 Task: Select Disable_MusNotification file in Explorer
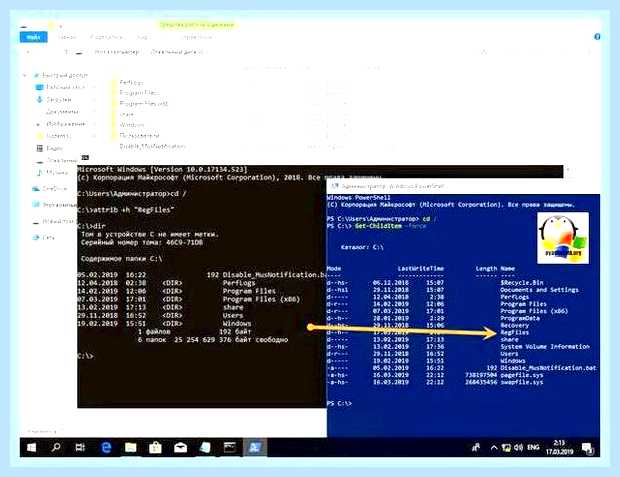152,146
